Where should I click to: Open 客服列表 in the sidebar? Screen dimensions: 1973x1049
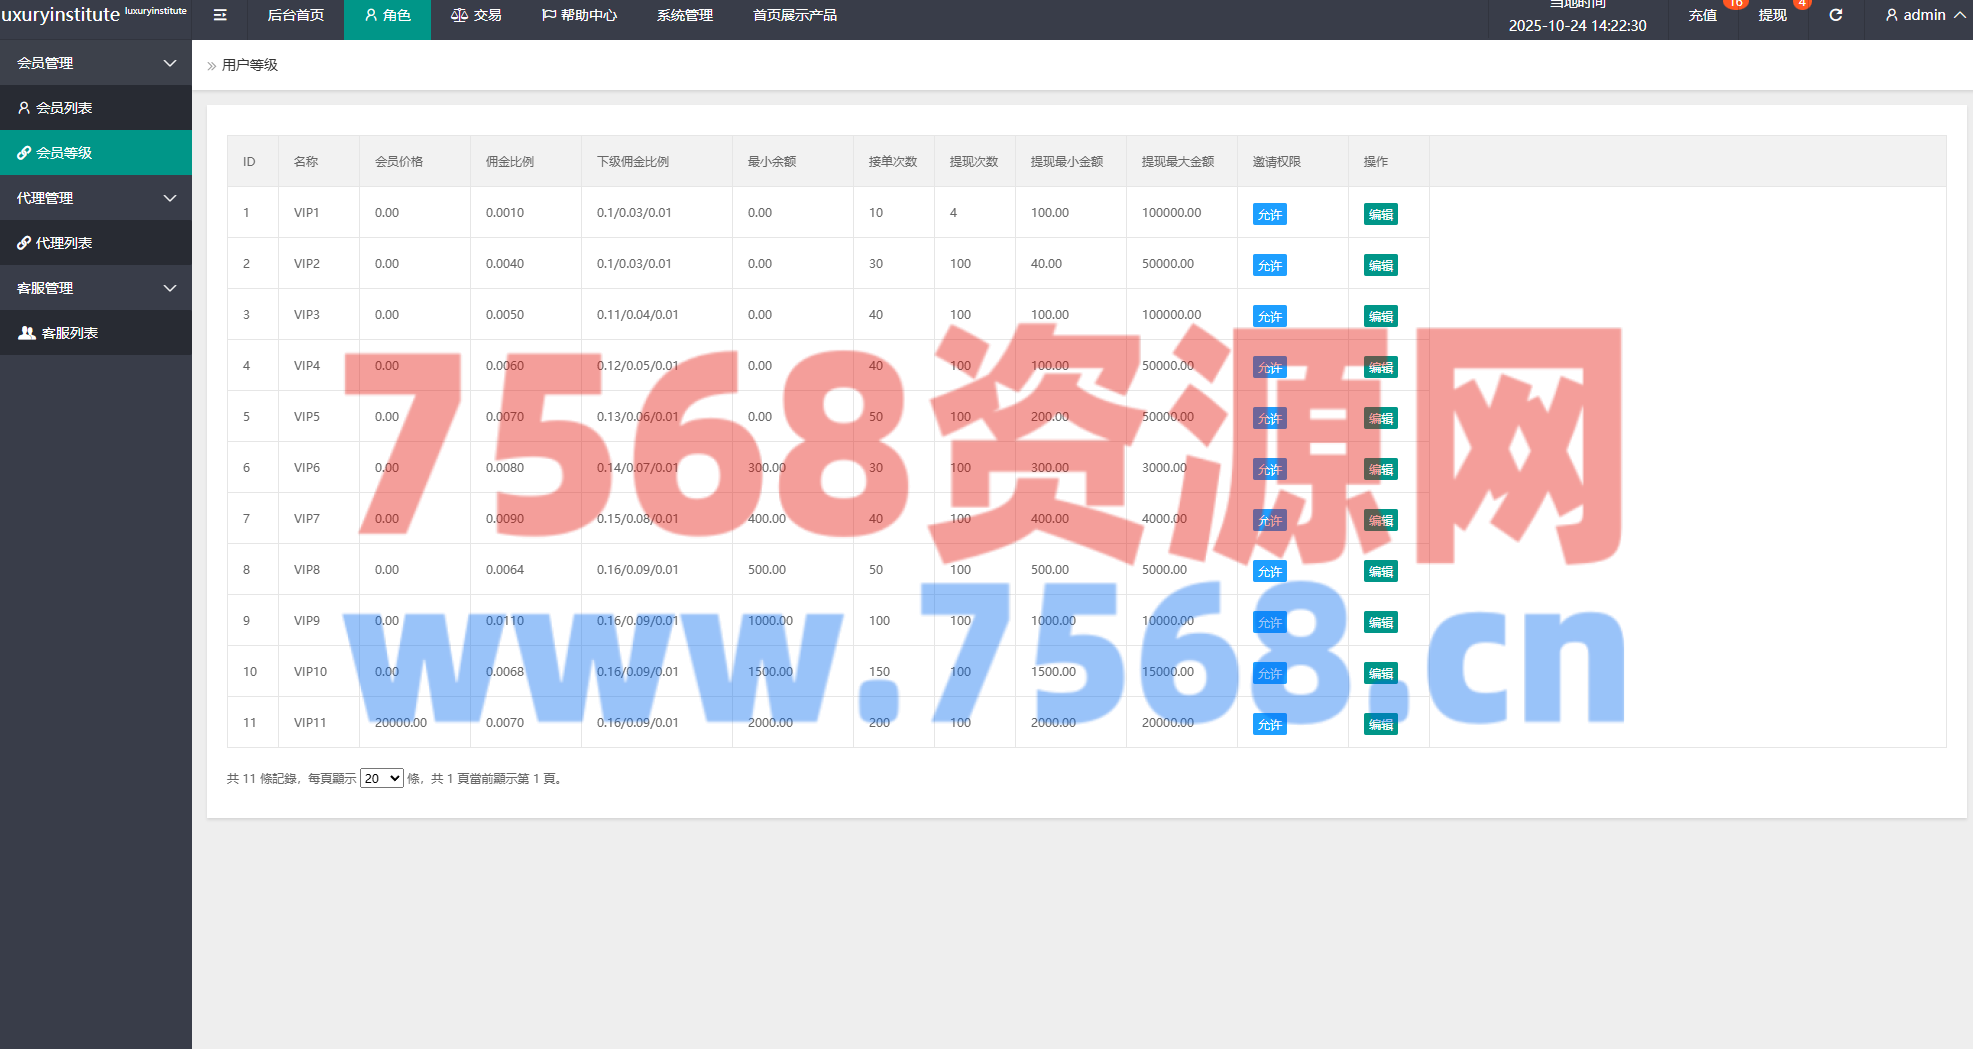click(96, 333)
